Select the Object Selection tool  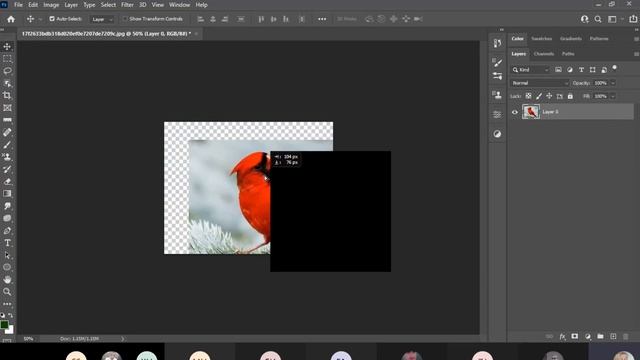coord(7,83)
